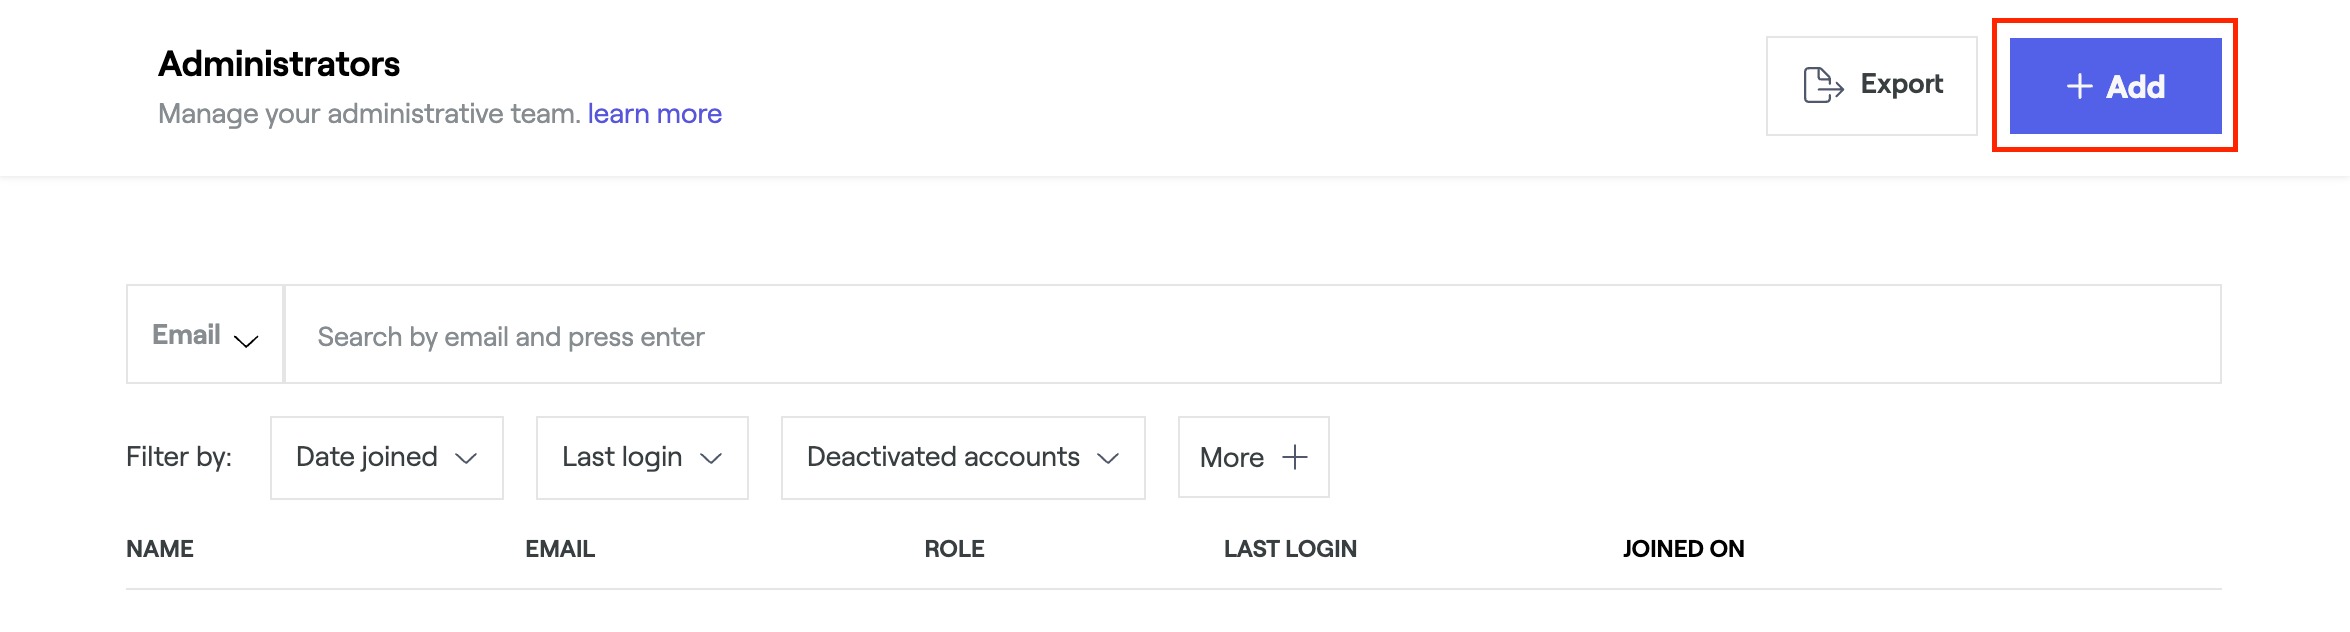The width and height of the screenshot is (2350, 632).
Task: Sort by the NAME column header
Action: pos(160,549)
